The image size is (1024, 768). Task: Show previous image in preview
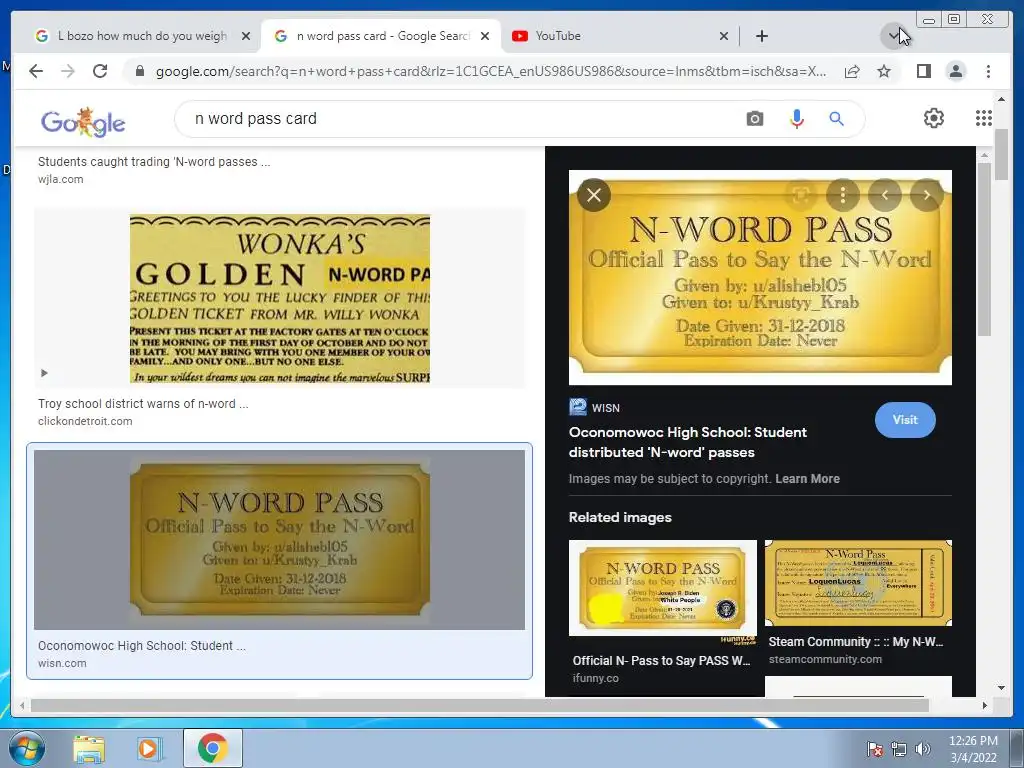point(885,195)
